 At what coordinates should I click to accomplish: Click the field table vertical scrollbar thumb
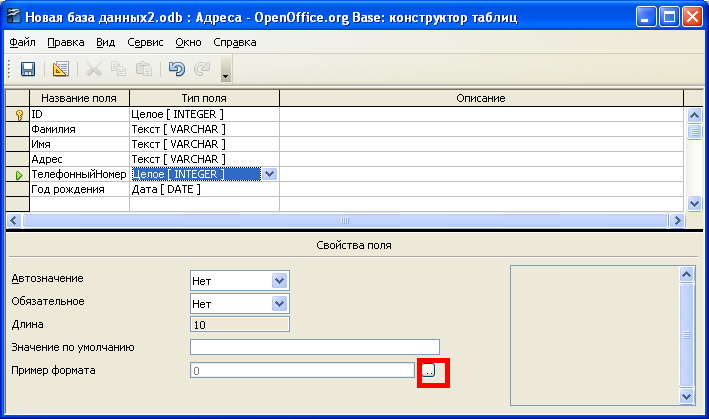(x=694, y=132)
